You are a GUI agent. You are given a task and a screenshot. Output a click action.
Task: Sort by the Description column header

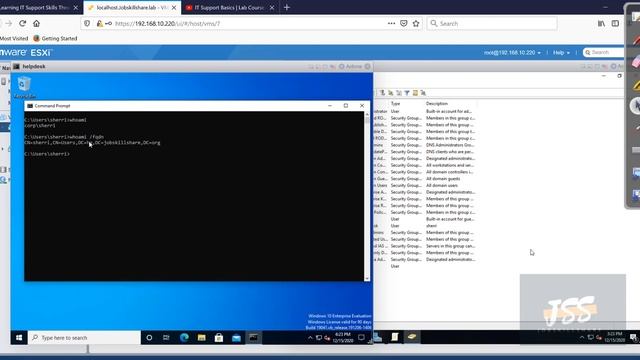click(437, 104)
